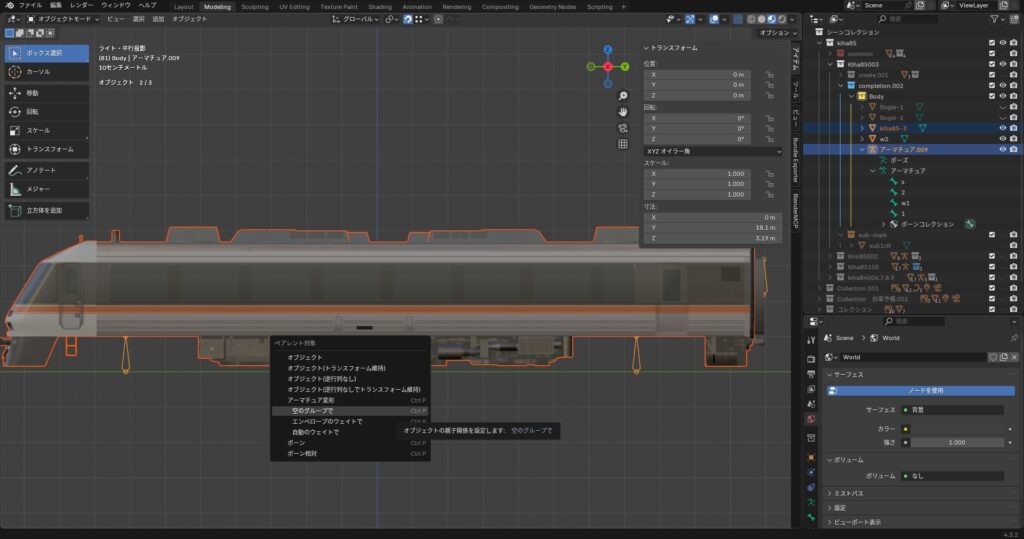Viewport: 1024px width, 539px height.
Task: Choose 空のグループで from parent menu
Action: click(x=313, y=410)
